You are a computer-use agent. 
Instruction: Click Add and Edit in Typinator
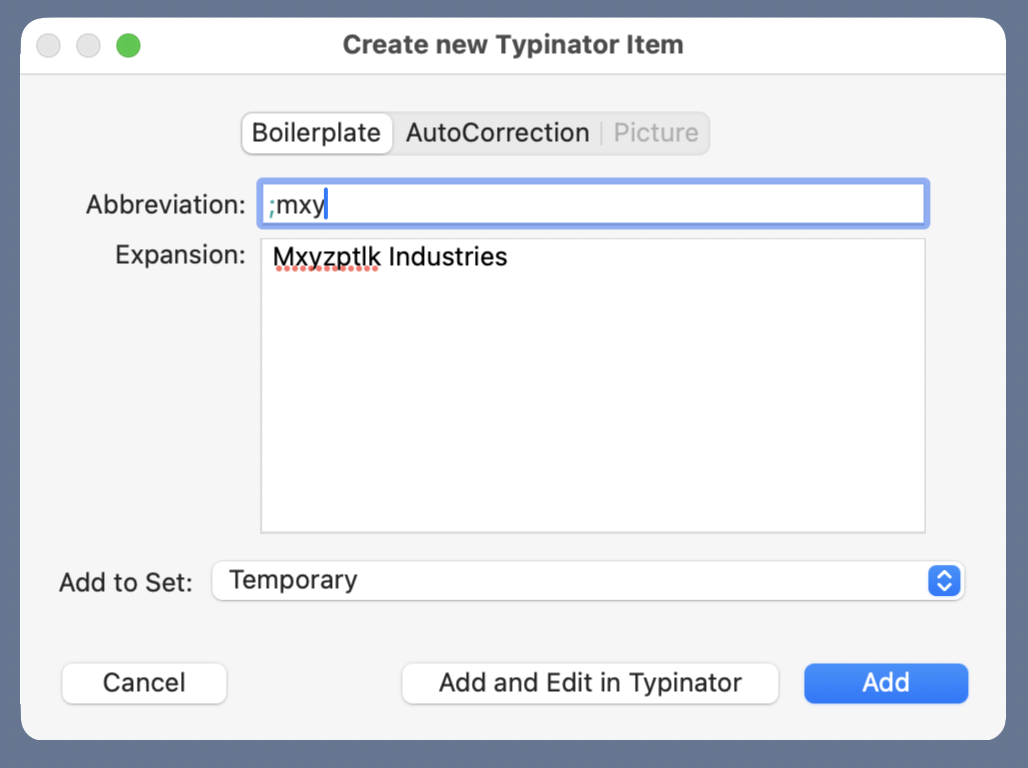pyautogui.click(x=590, y=683)
